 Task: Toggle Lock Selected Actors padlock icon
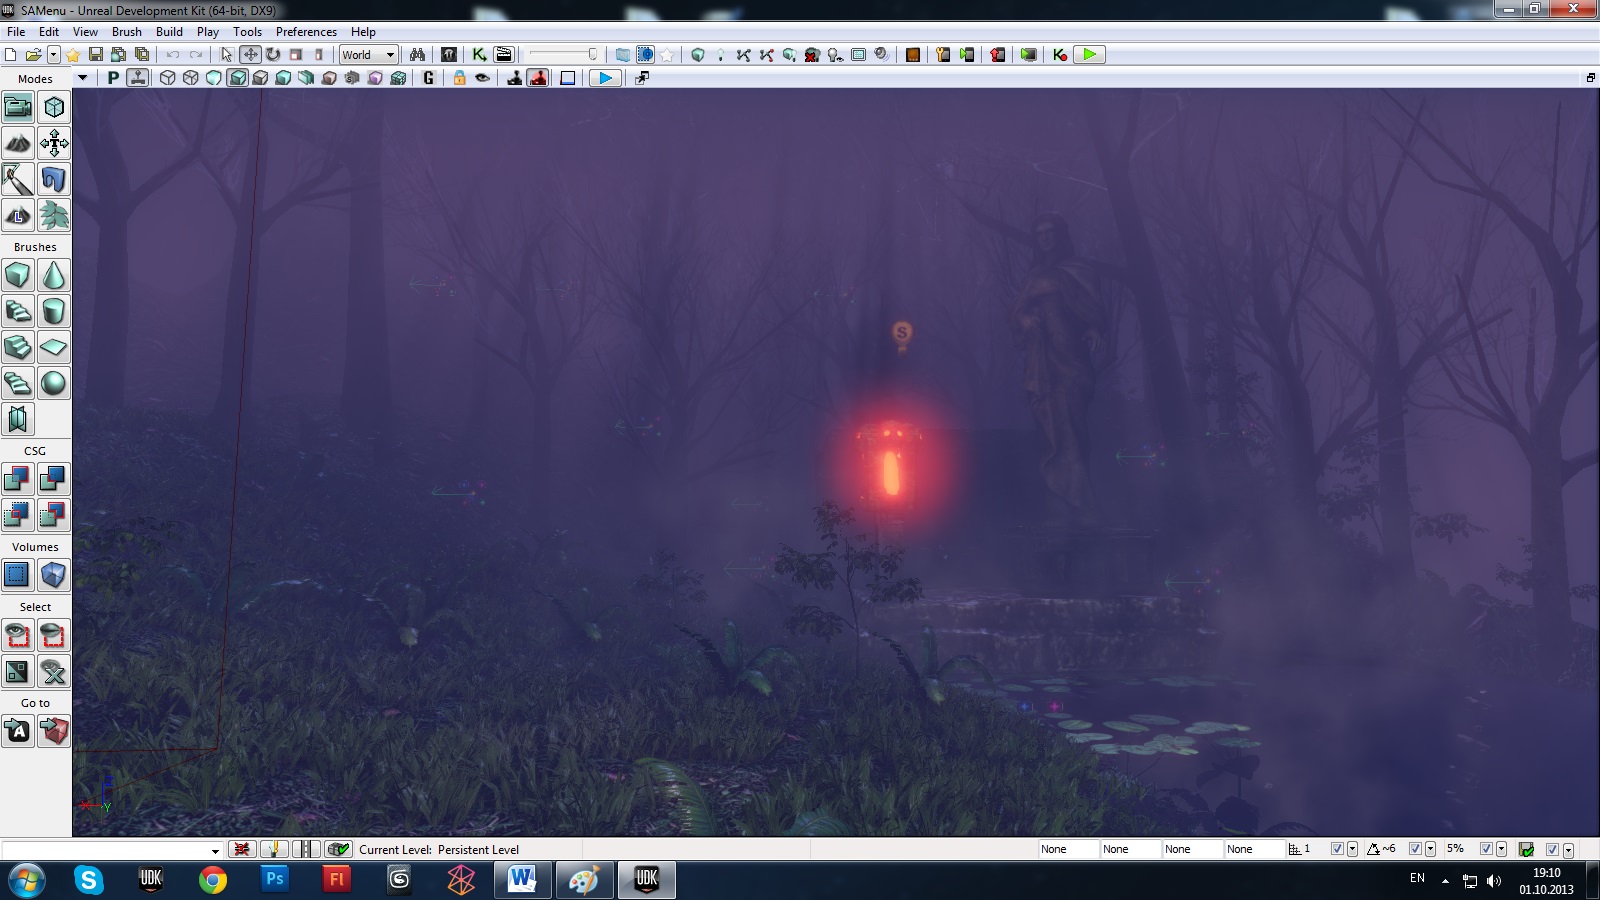click(459, 78)
